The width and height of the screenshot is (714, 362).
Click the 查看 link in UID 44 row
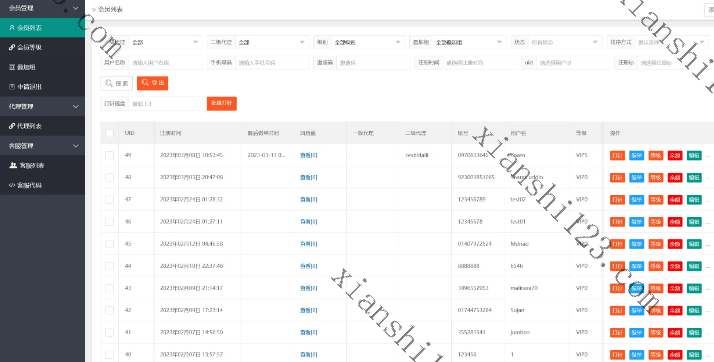click(308, 266)
